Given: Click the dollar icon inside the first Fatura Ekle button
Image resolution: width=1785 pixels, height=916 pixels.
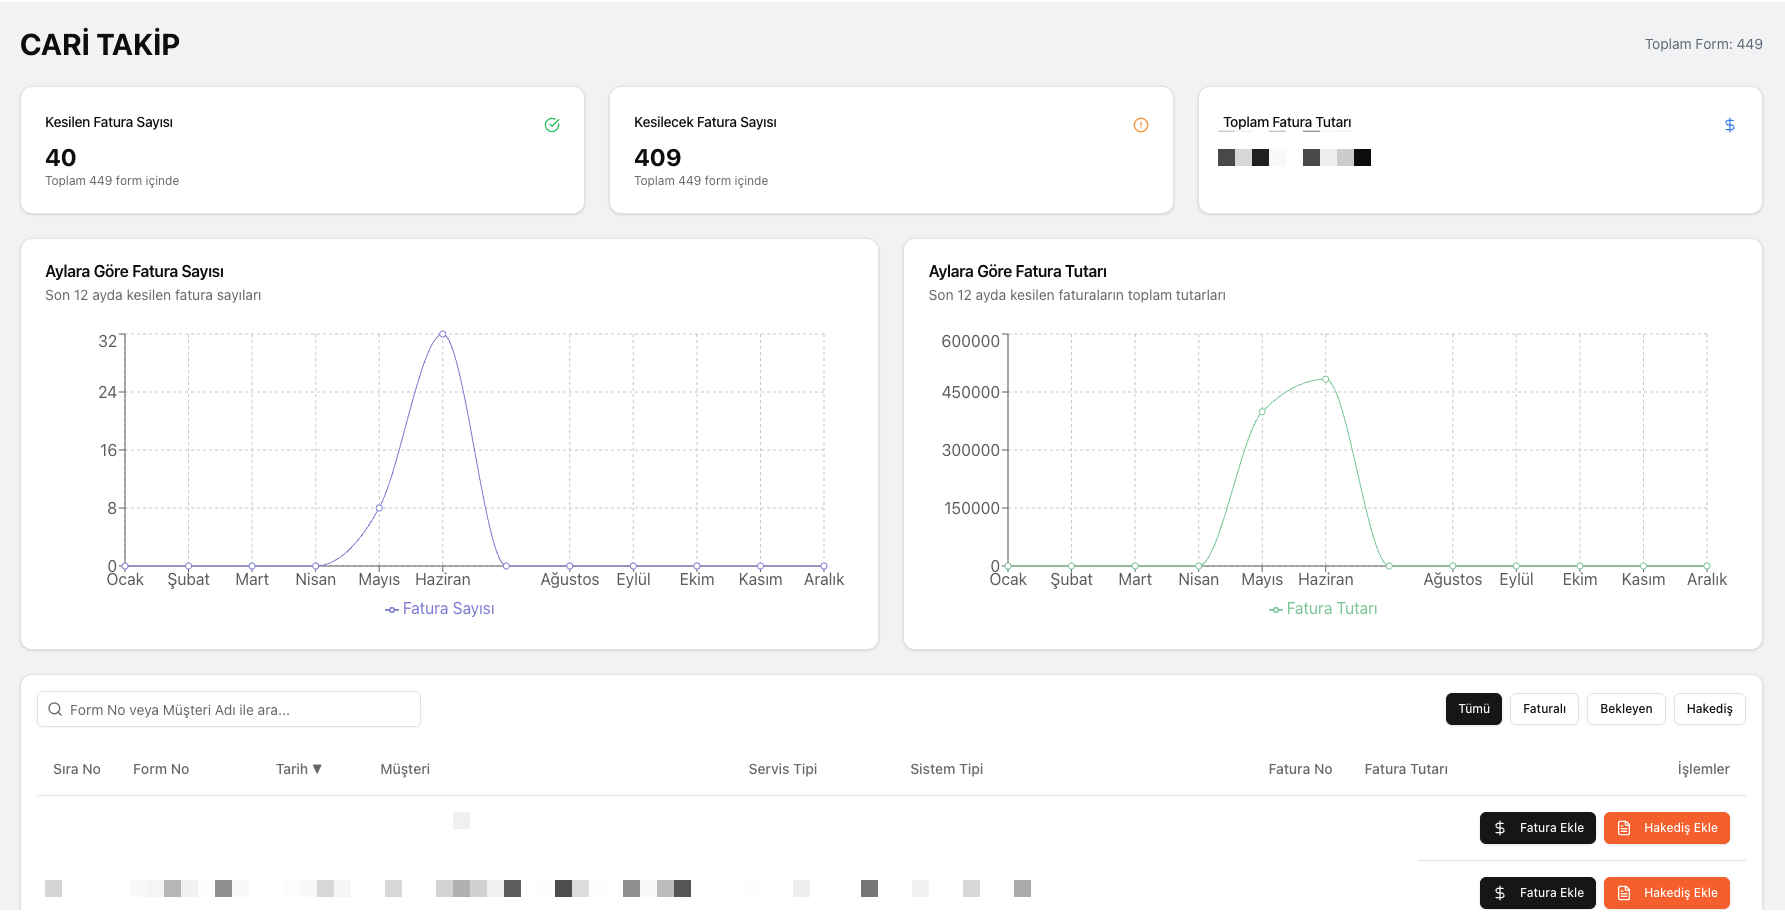Looking at the screenshot, I should (x=1500, y=828).
